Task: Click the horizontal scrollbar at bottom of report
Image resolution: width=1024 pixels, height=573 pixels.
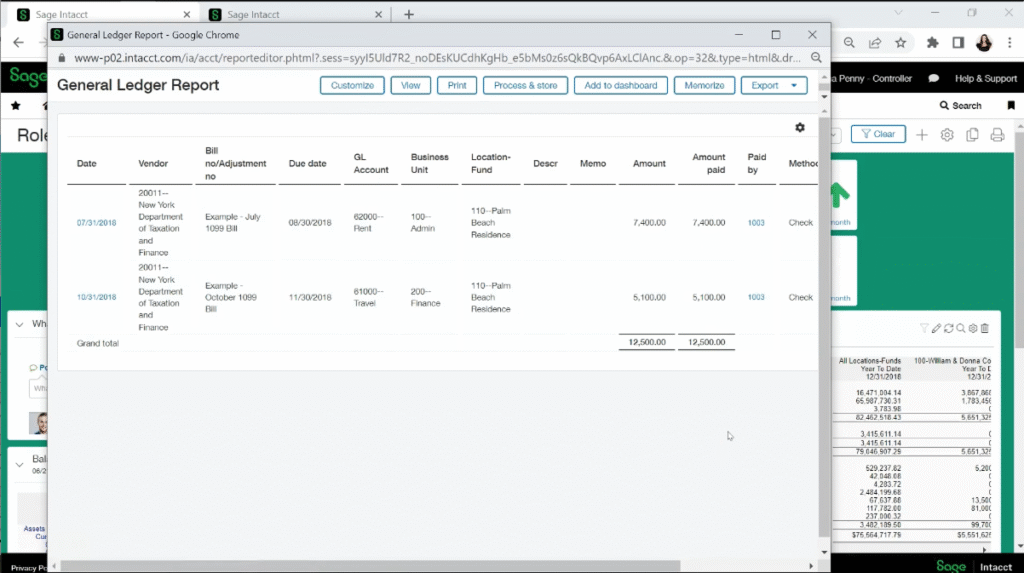Action: click(370, 566)
